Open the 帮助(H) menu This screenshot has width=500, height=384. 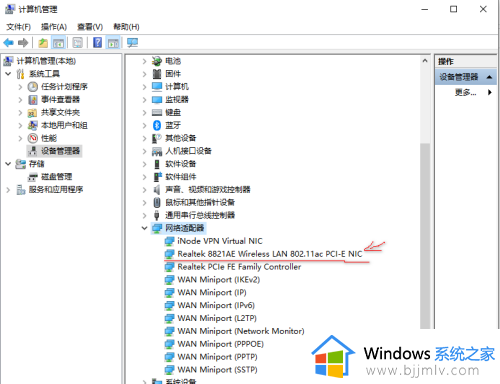[x=126, y=27]
